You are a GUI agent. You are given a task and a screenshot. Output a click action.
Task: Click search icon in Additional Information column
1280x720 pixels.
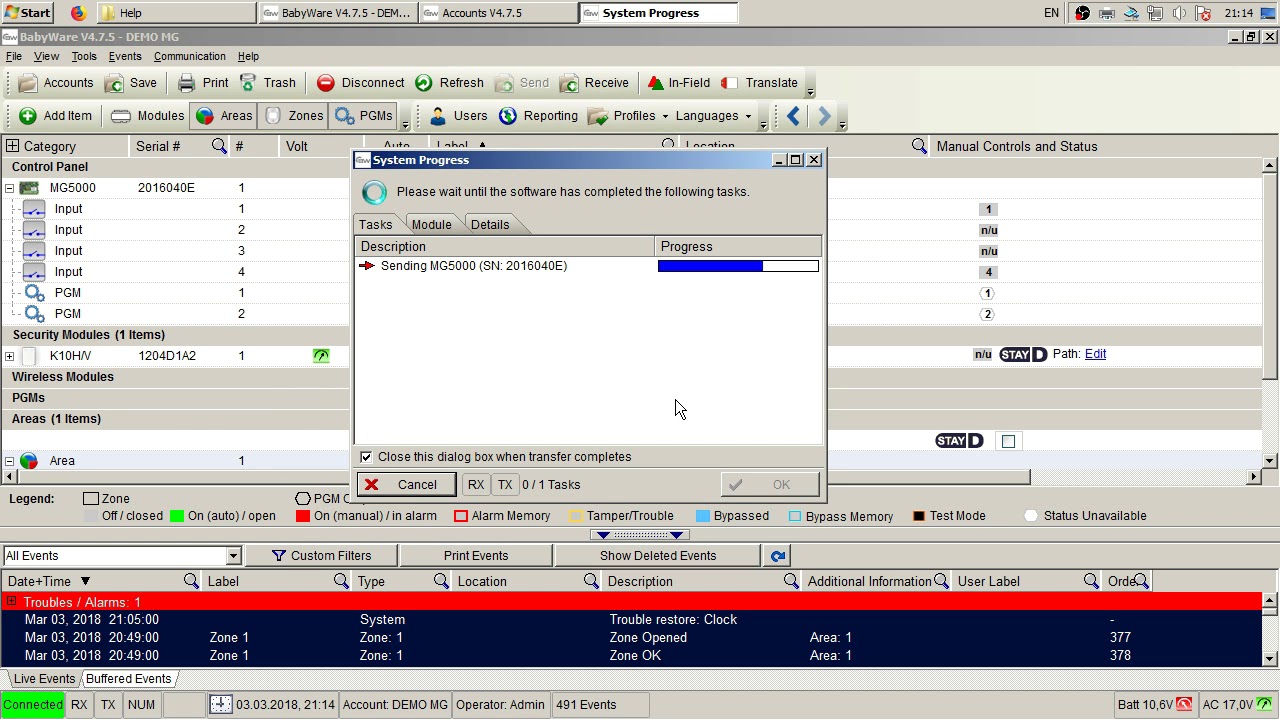[x=941, y=581]
